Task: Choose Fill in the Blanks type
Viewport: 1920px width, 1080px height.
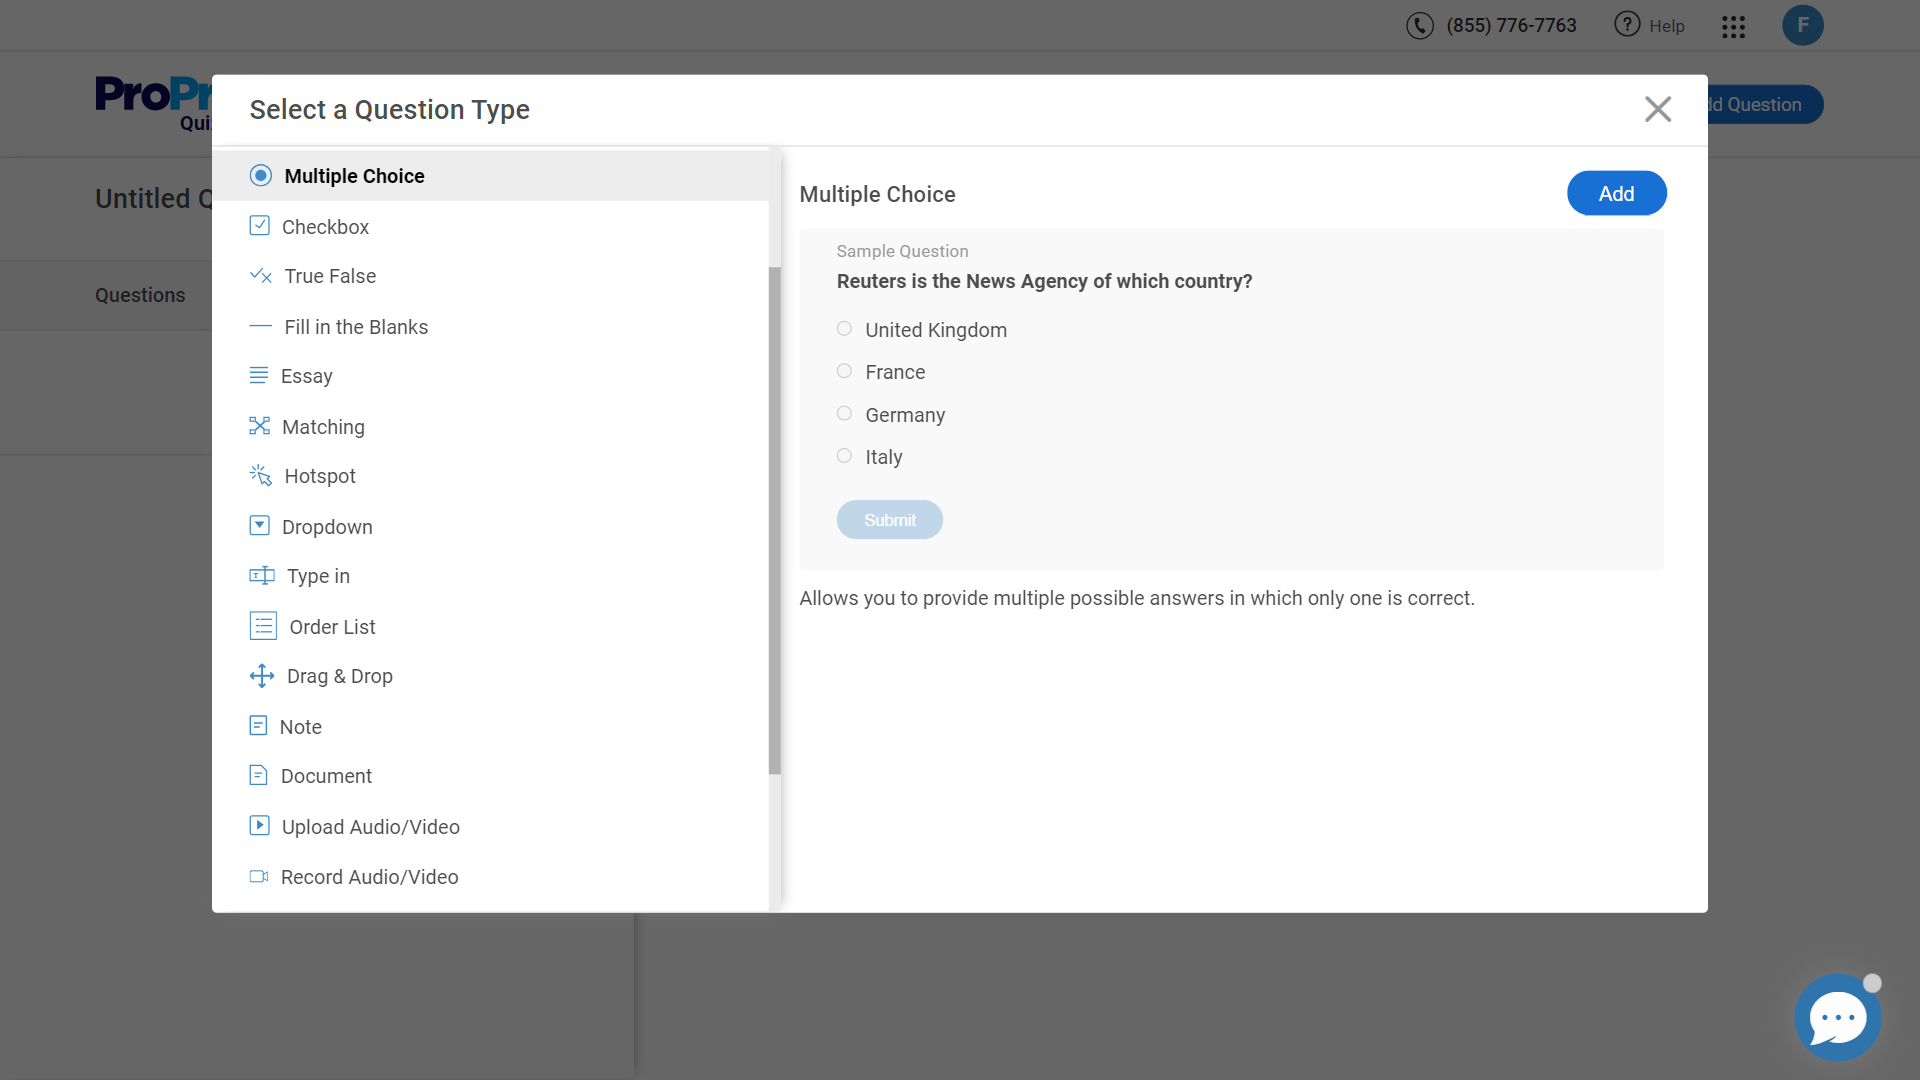Action: pyautogui.click(x=355, y=327)
